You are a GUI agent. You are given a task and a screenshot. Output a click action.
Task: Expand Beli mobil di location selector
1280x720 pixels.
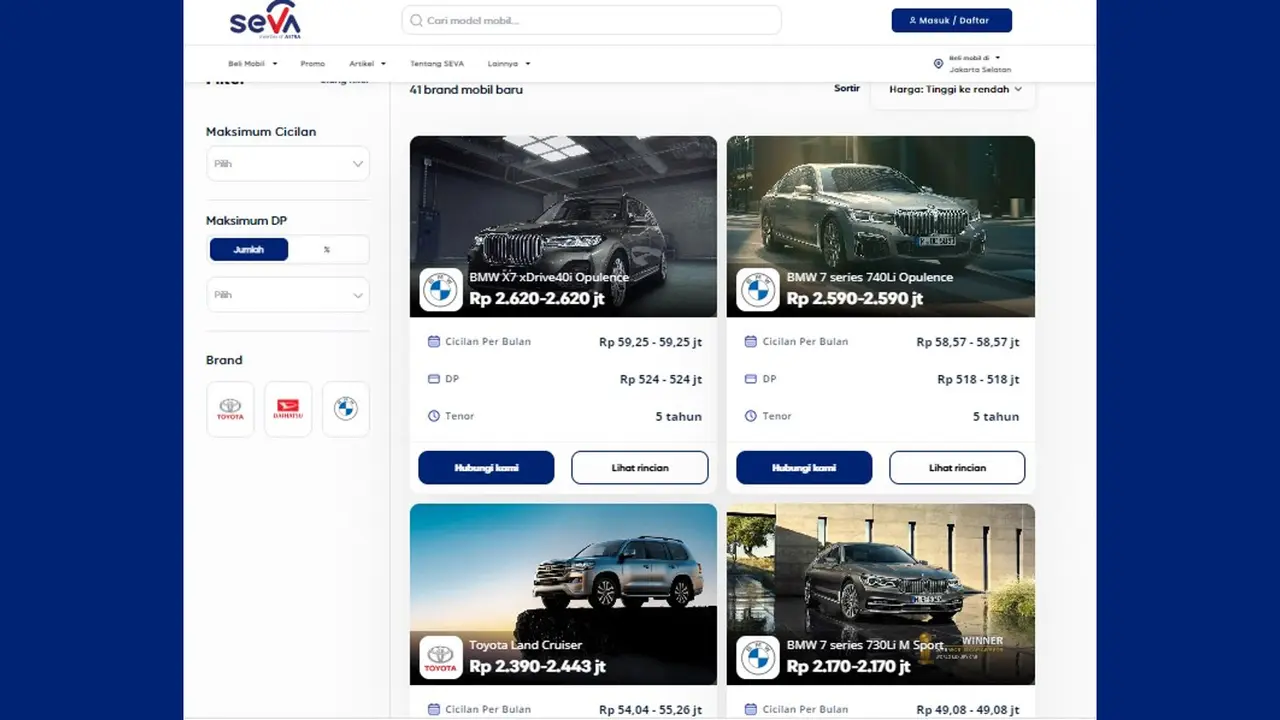973,63
